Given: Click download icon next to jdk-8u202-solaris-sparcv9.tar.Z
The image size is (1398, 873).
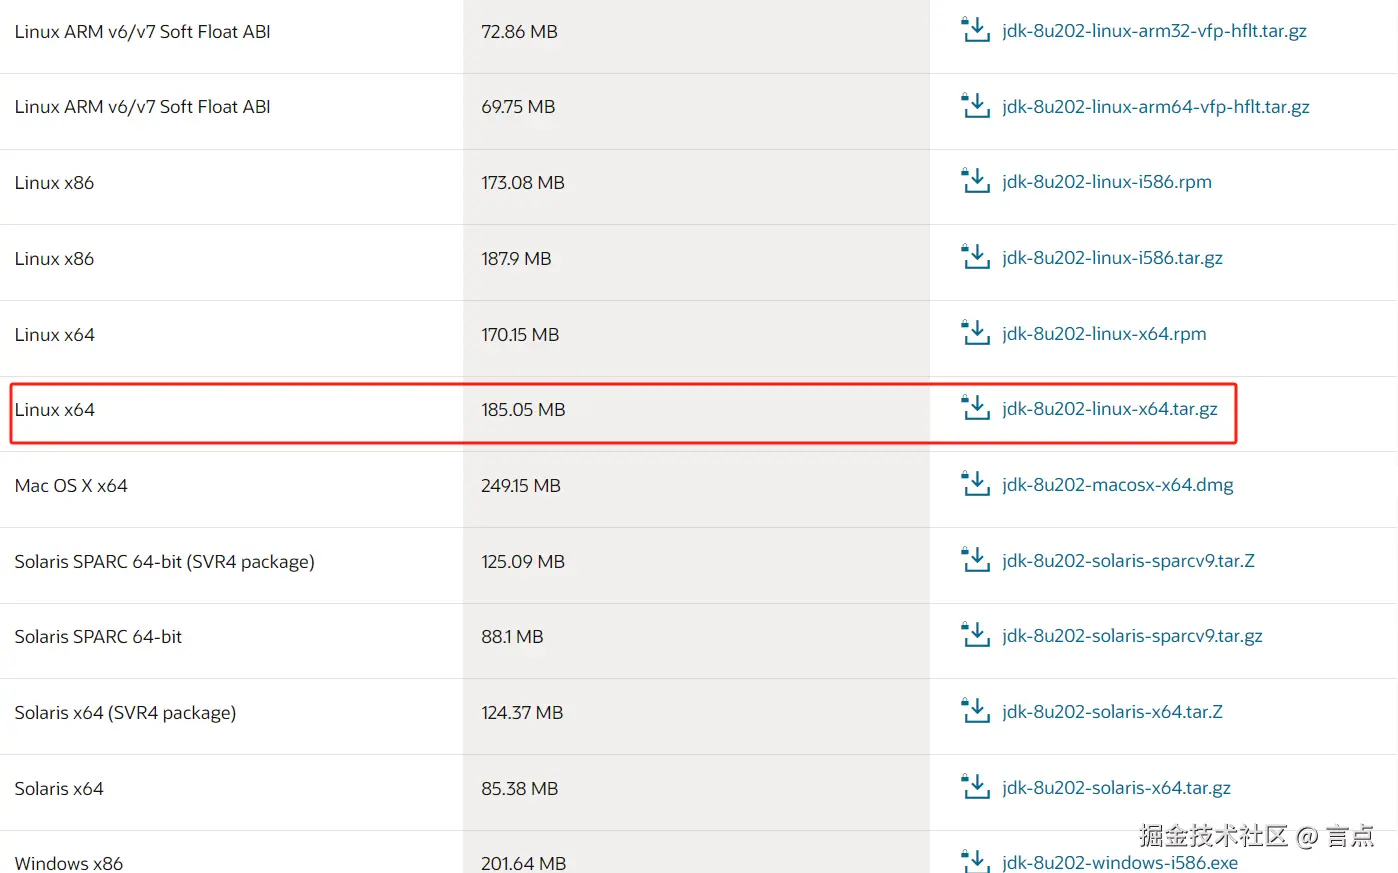Looking at the screenshot, I should (x=975, y=560).
